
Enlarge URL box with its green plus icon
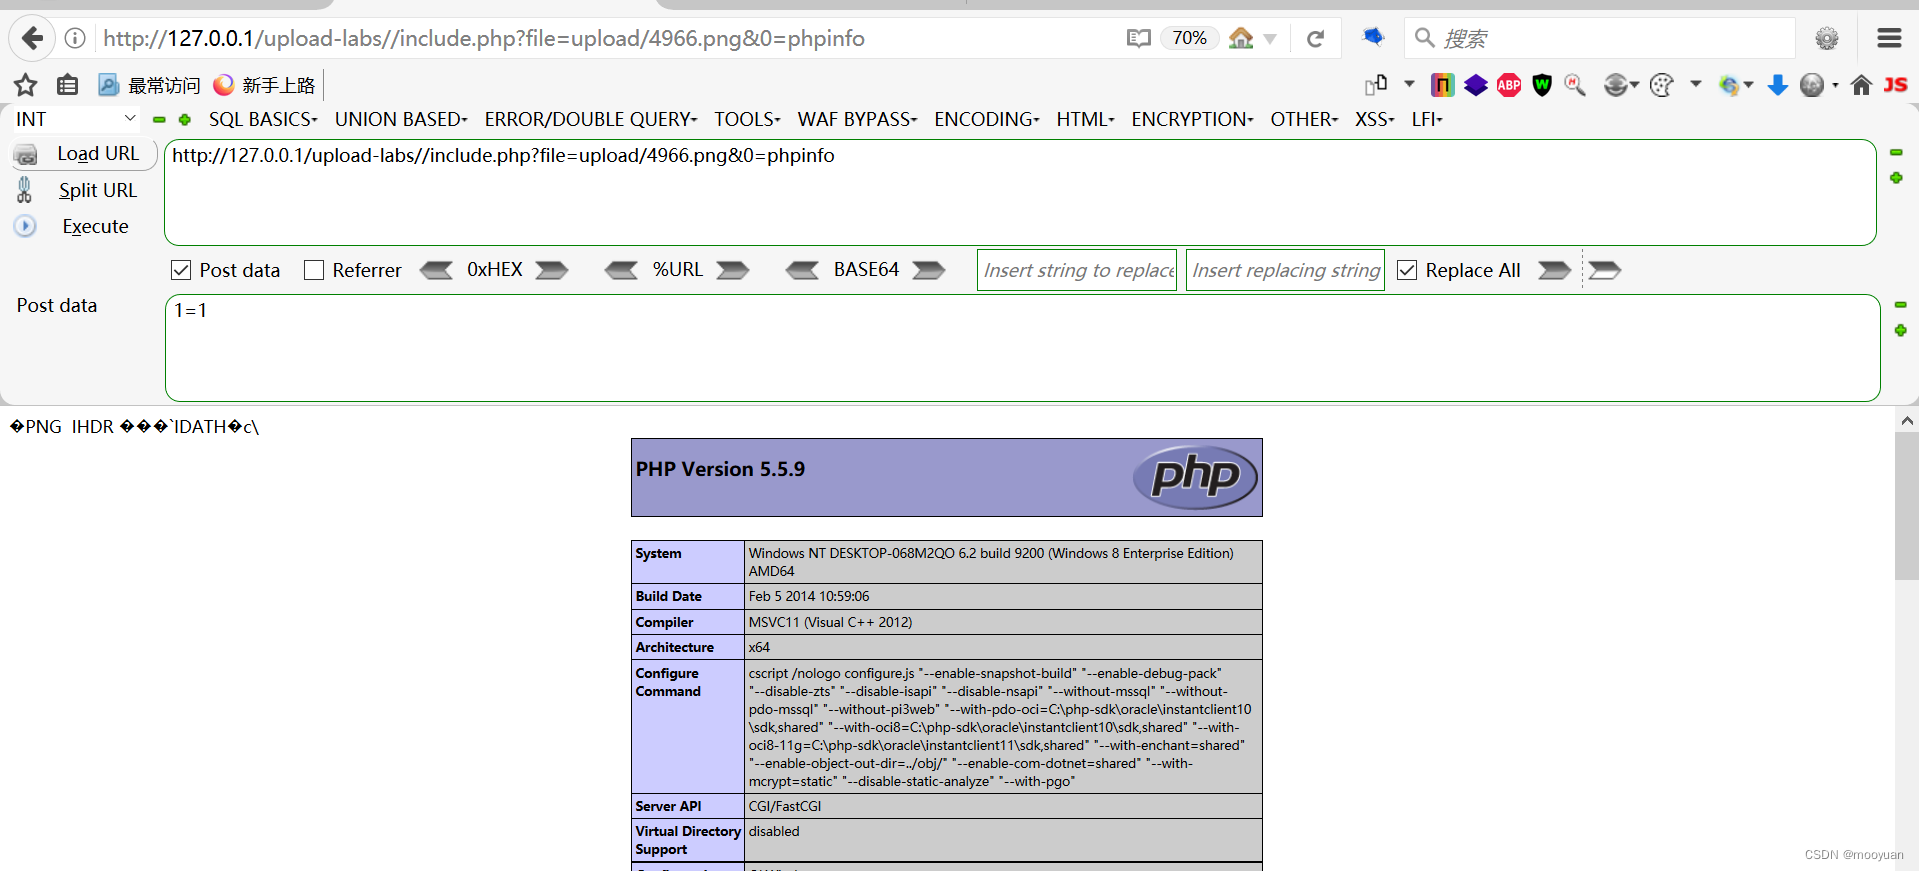coord(1896,177)
